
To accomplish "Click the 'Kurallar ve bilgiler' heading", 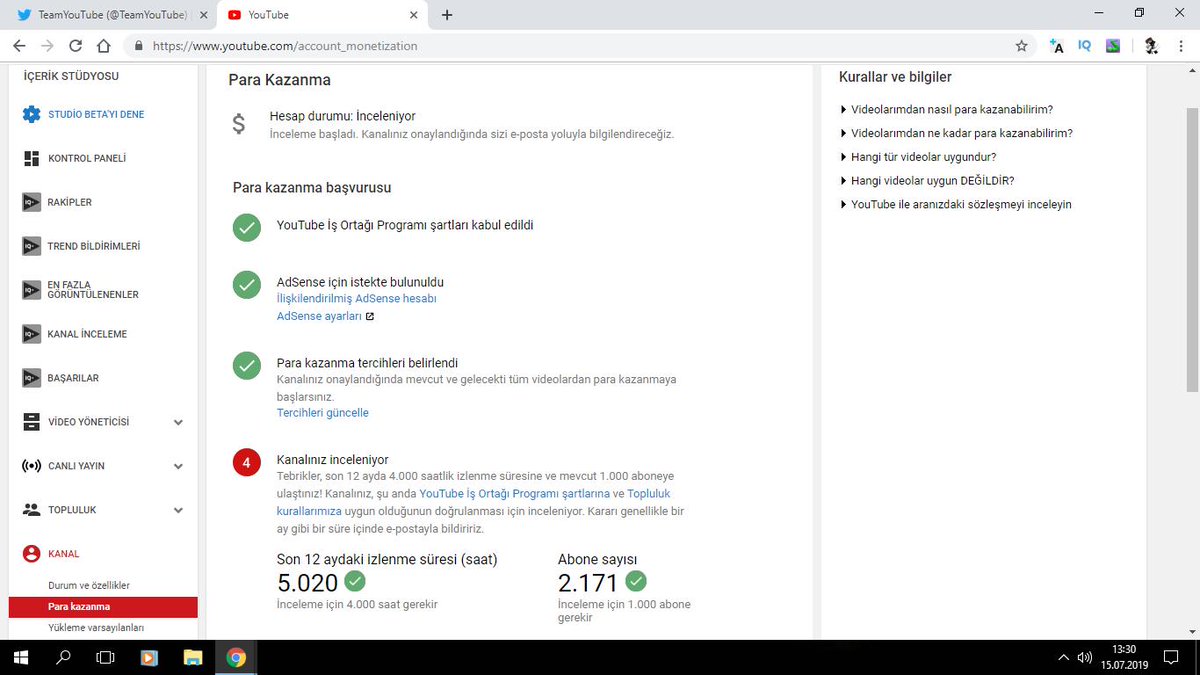I will tap(895, 77).
